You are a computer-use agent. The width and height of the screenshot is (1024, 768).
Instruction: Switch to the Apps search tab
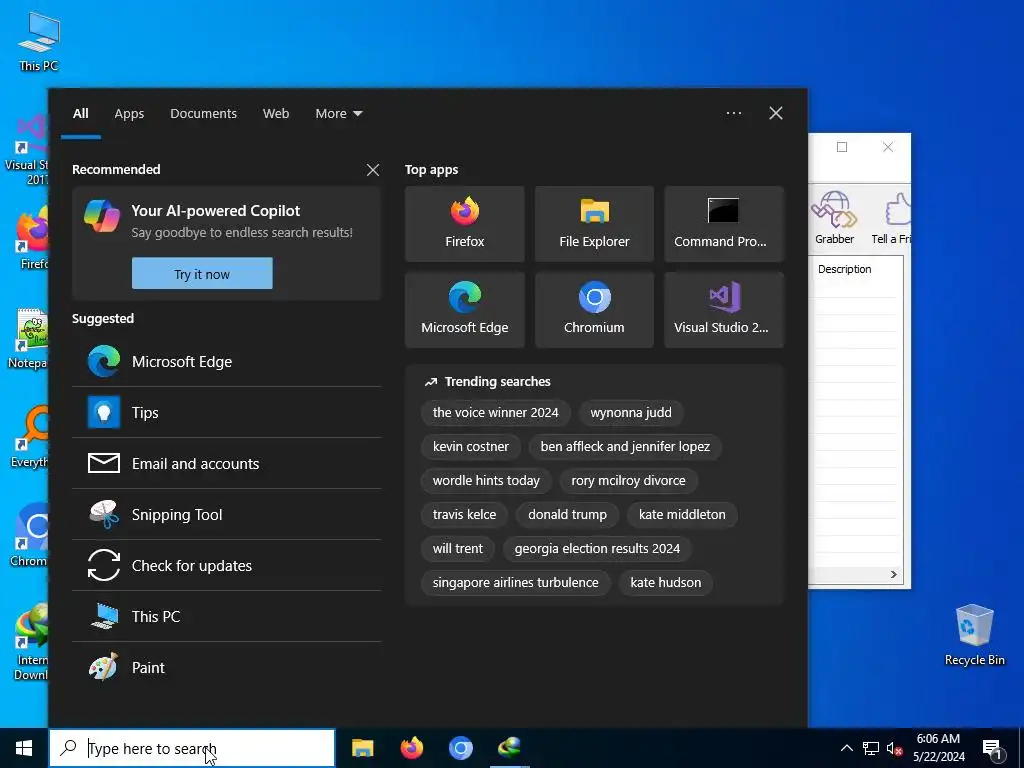pyautogui.click(x=129, y=114)
